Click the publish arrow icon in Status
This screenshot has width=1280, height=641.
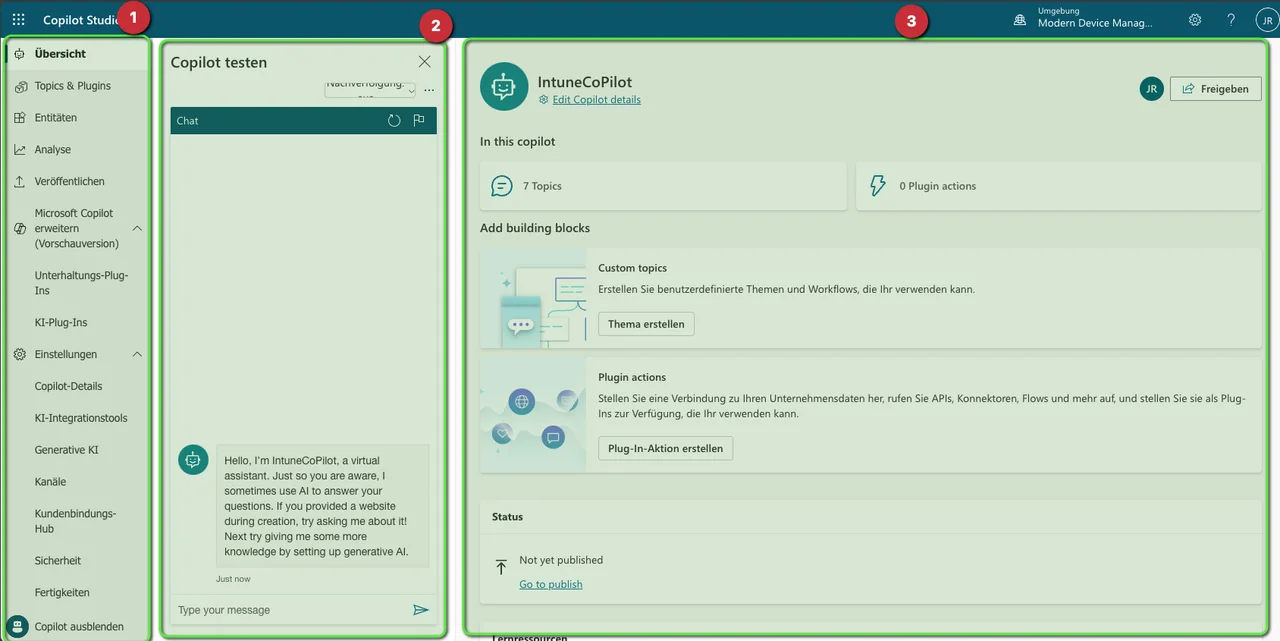pyautogui.click(x=501, y=567)
